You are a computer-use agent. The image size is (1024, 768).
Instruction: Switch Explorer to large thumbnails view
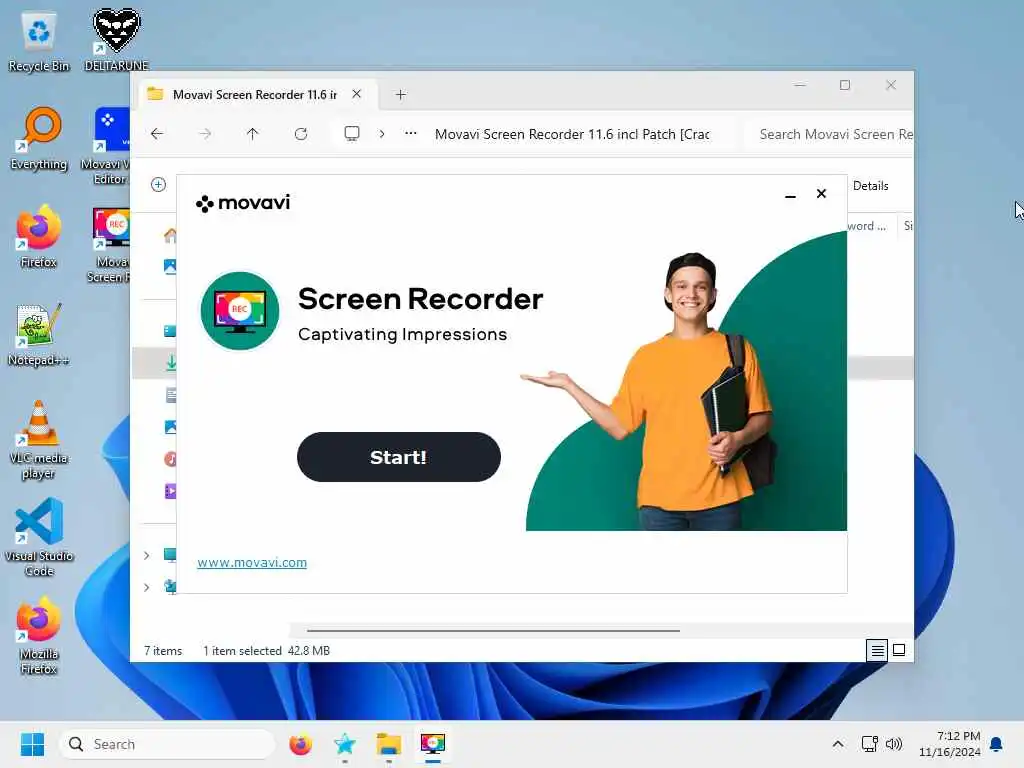point(899,650)
